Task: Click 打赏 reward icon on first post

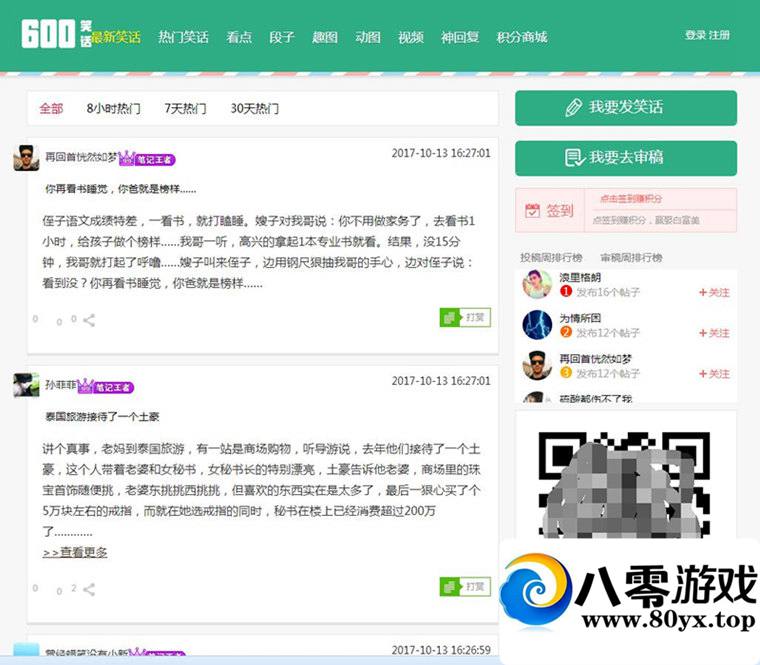Action: pyautogui.click(x=466, y=318)
